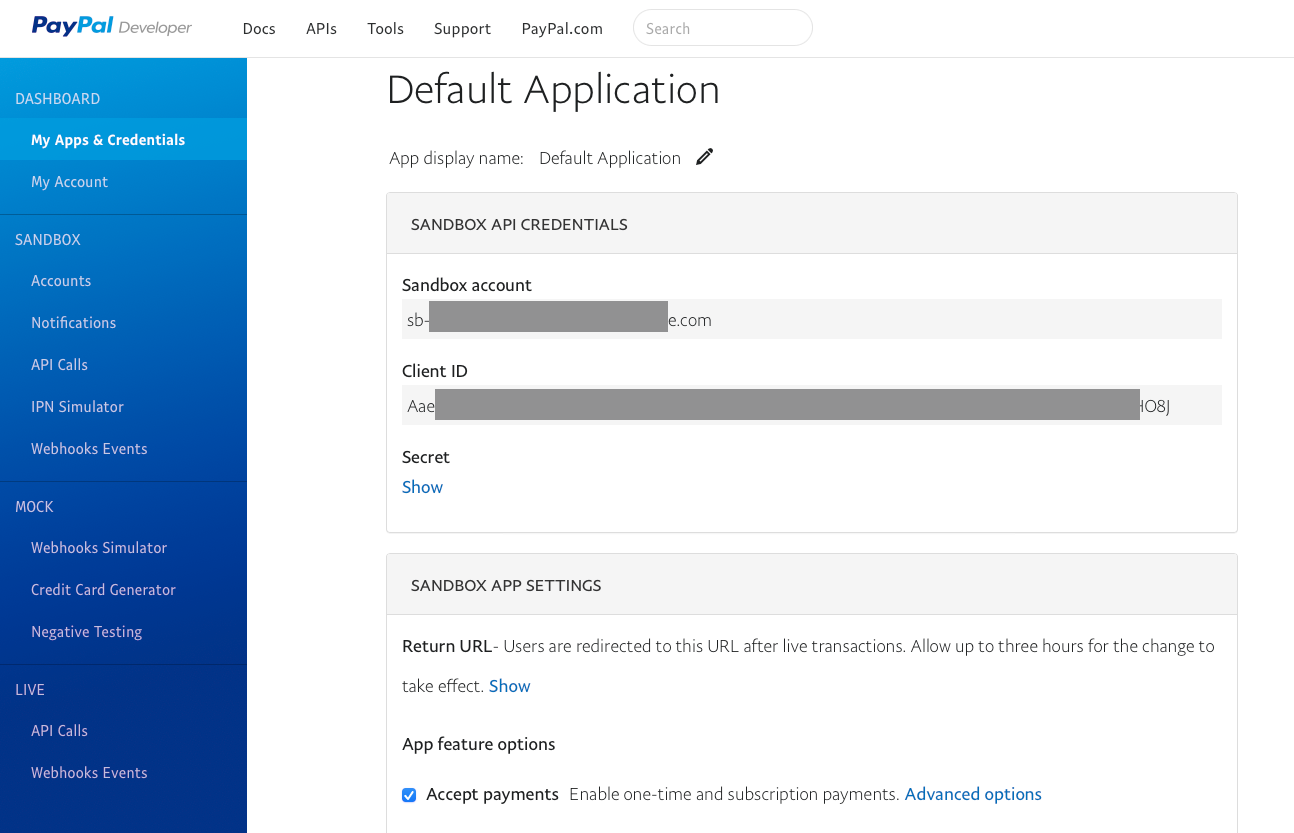Go to PayPal.com link
1294x833 pixels.
[x=562, y=28]
